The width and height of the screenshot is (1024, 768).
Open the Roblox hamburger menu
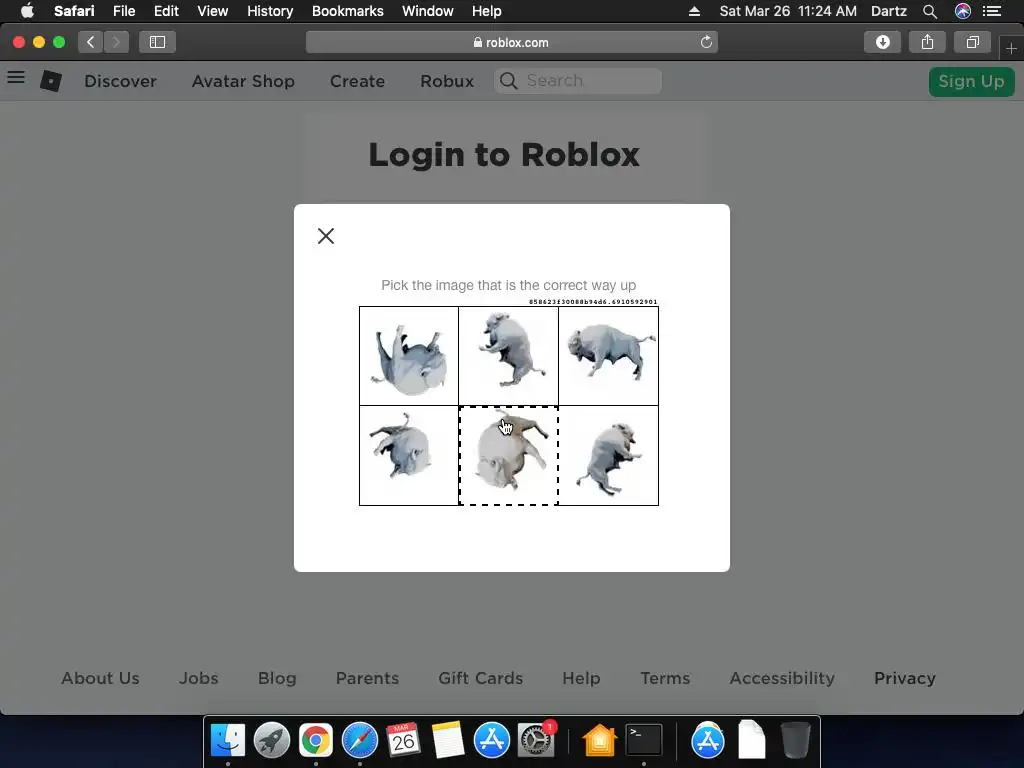(x=16, y=78)
